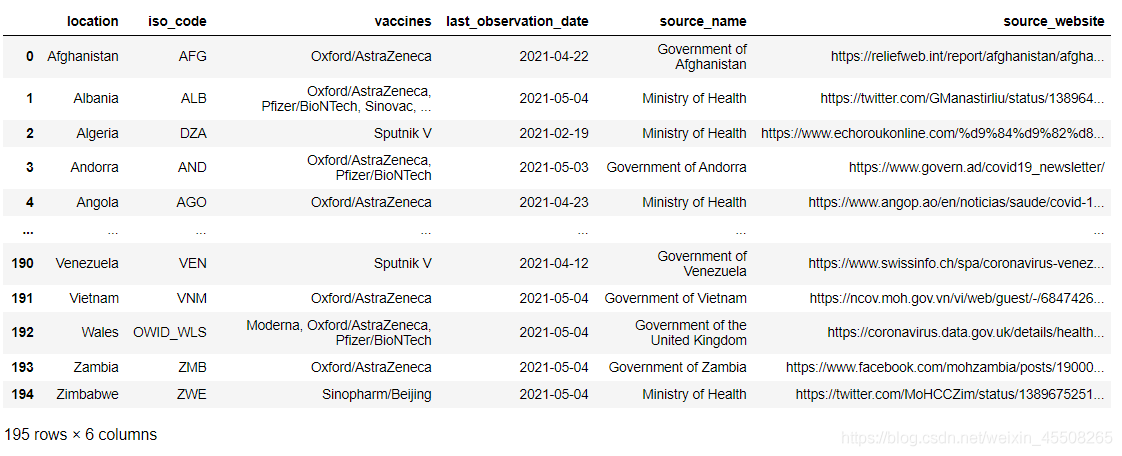Screen dimensions: 1122x456
Task: Click the source_website column header
Action: (1054, 21)
